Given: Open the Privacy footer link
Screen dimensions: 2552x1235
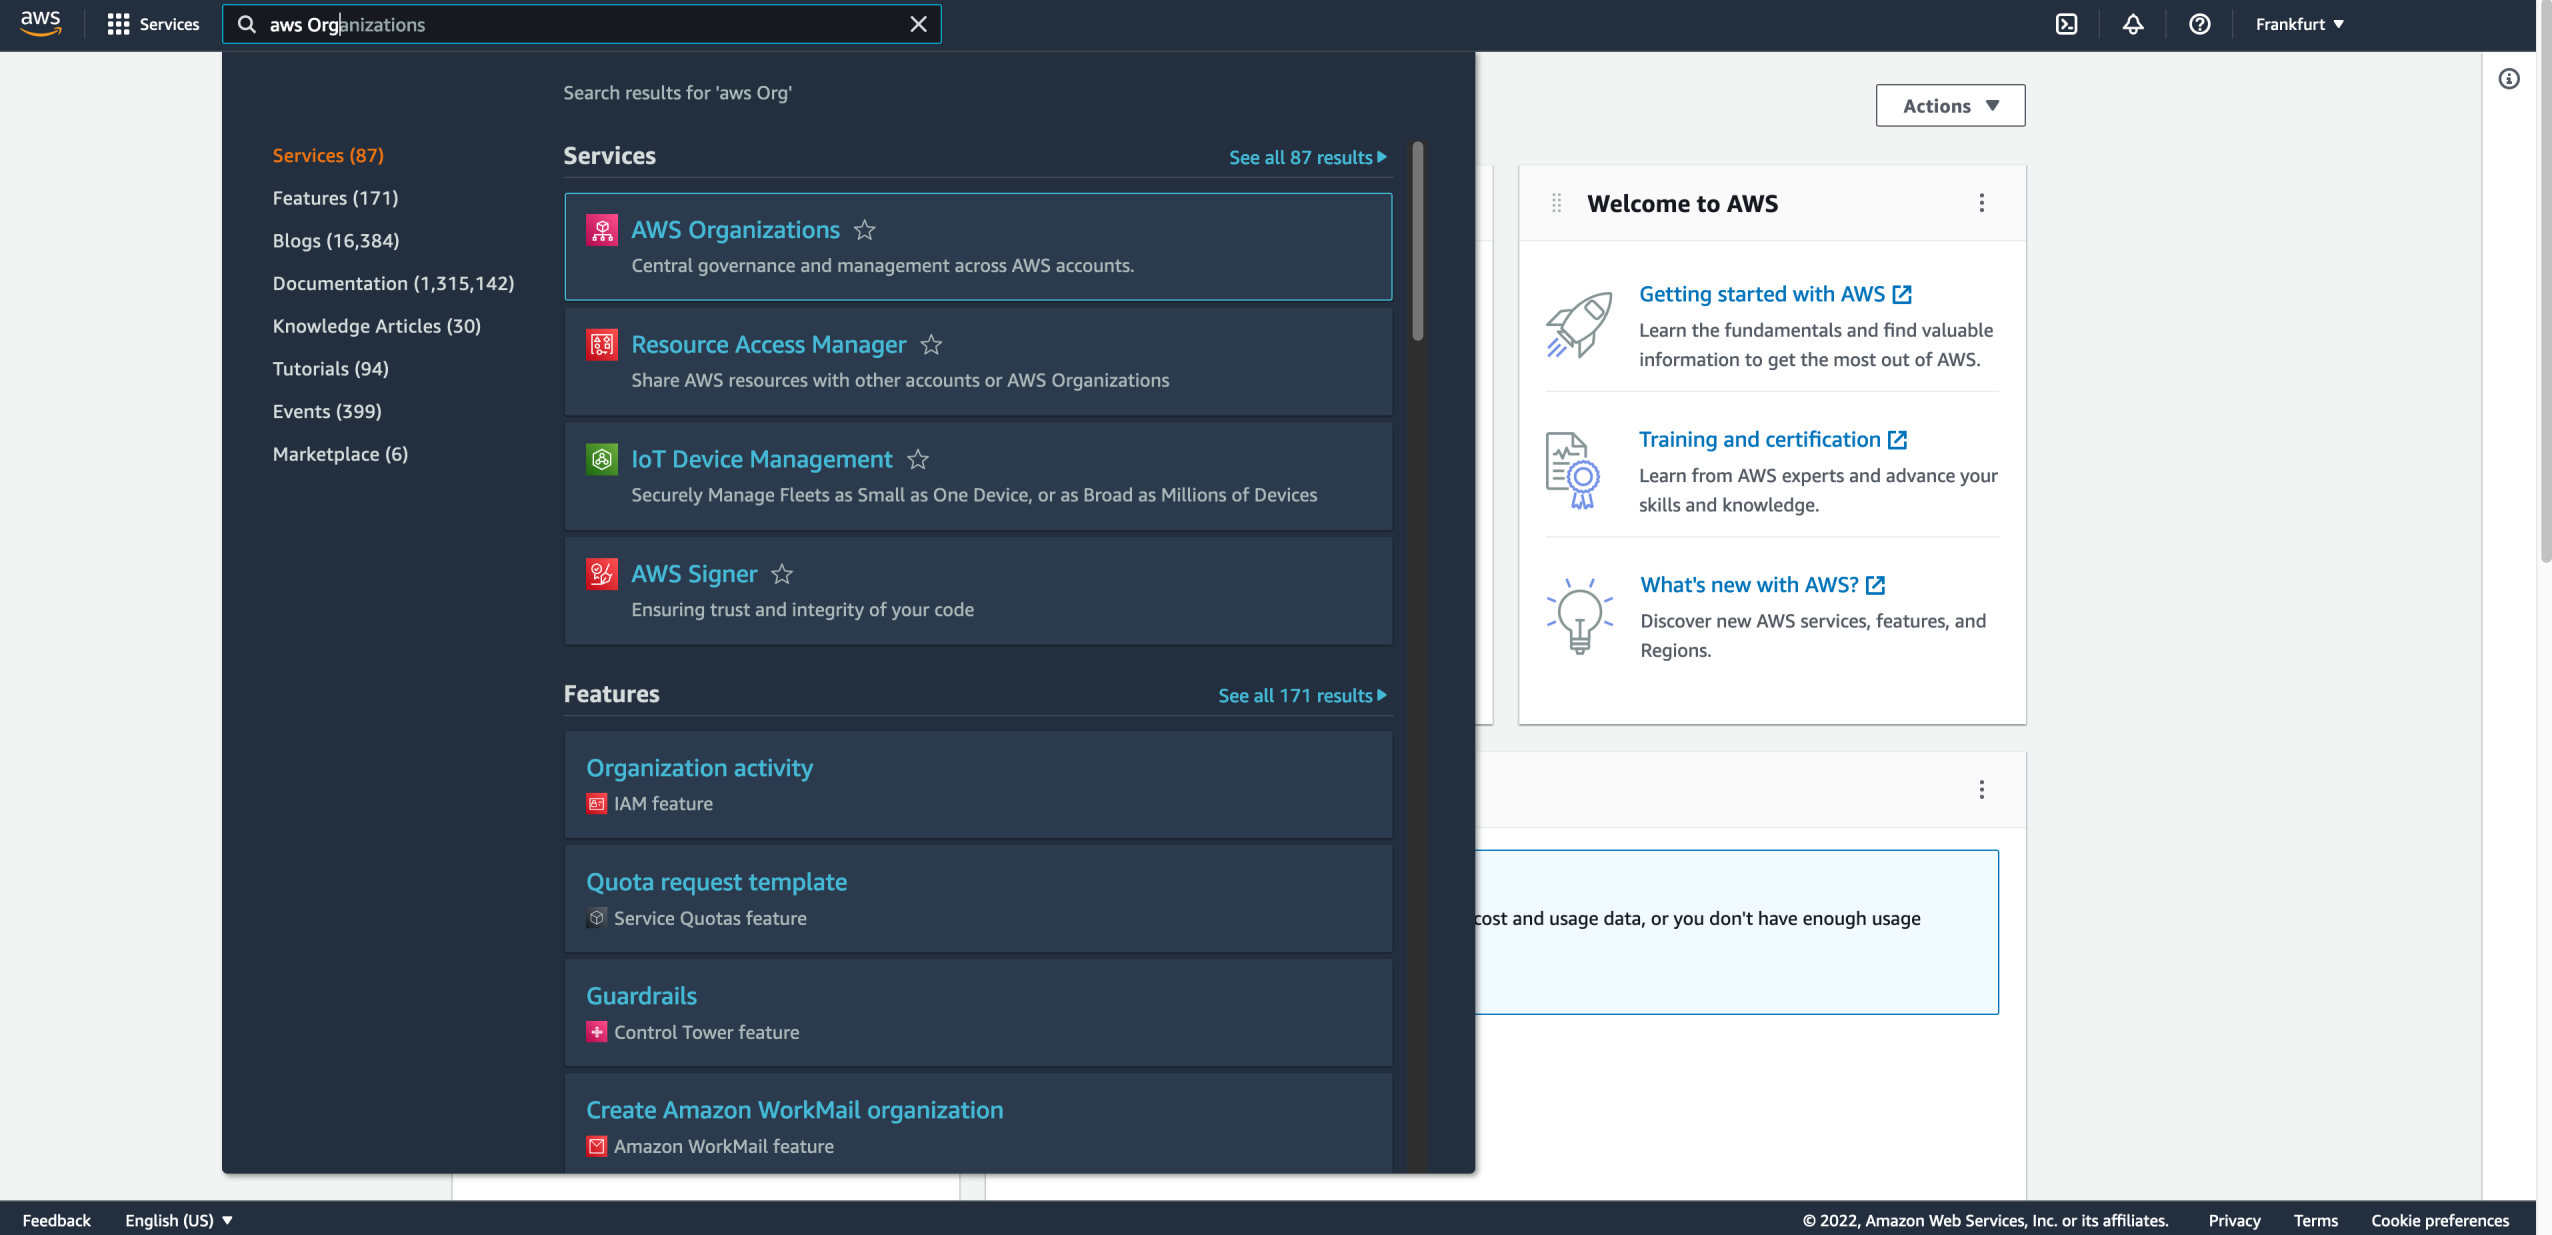Looking at the screenshot, I should tap(2234, 1221).
